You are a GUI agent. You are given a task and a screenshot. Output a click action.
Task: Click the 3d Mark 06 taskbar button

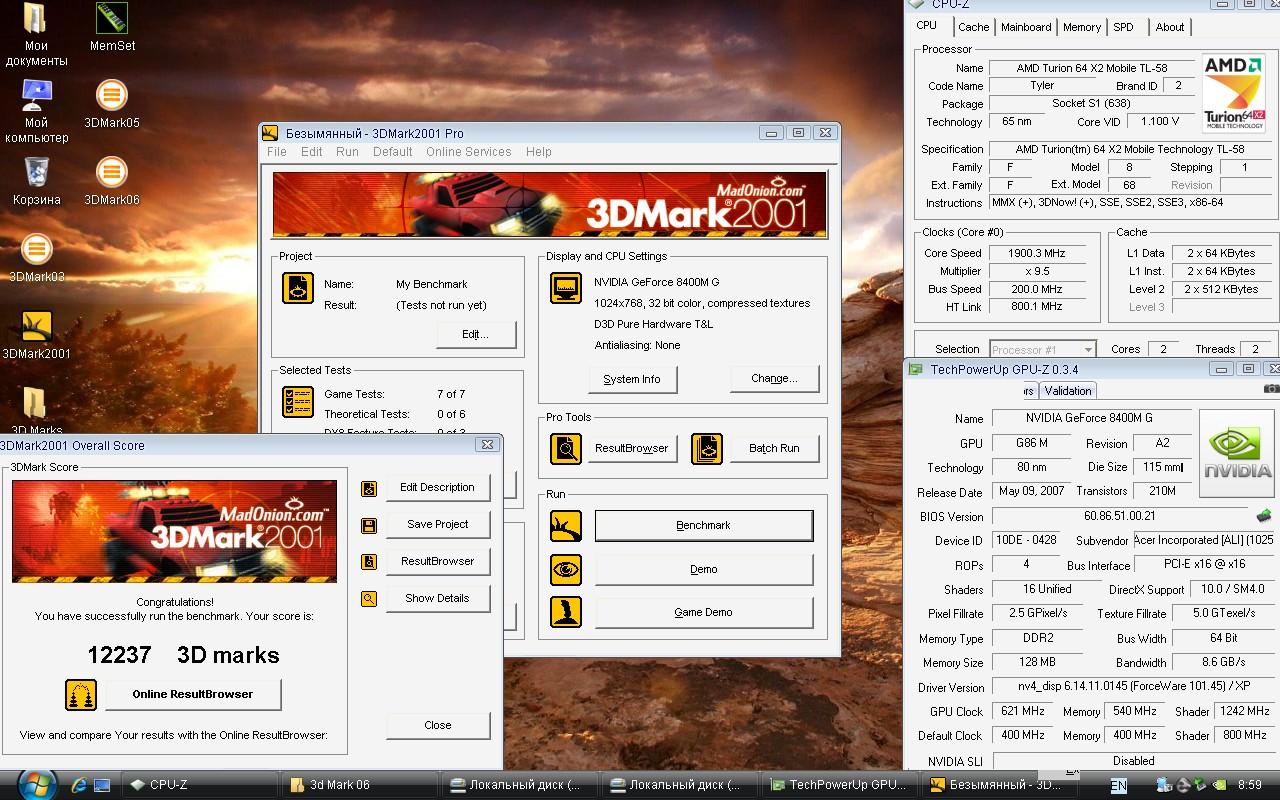360,785
